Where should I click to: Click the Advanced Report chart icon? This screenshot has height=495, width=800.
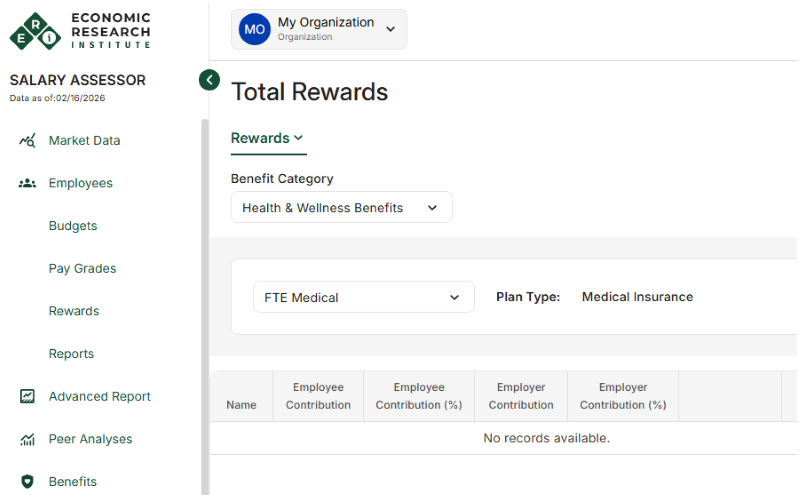27,396
